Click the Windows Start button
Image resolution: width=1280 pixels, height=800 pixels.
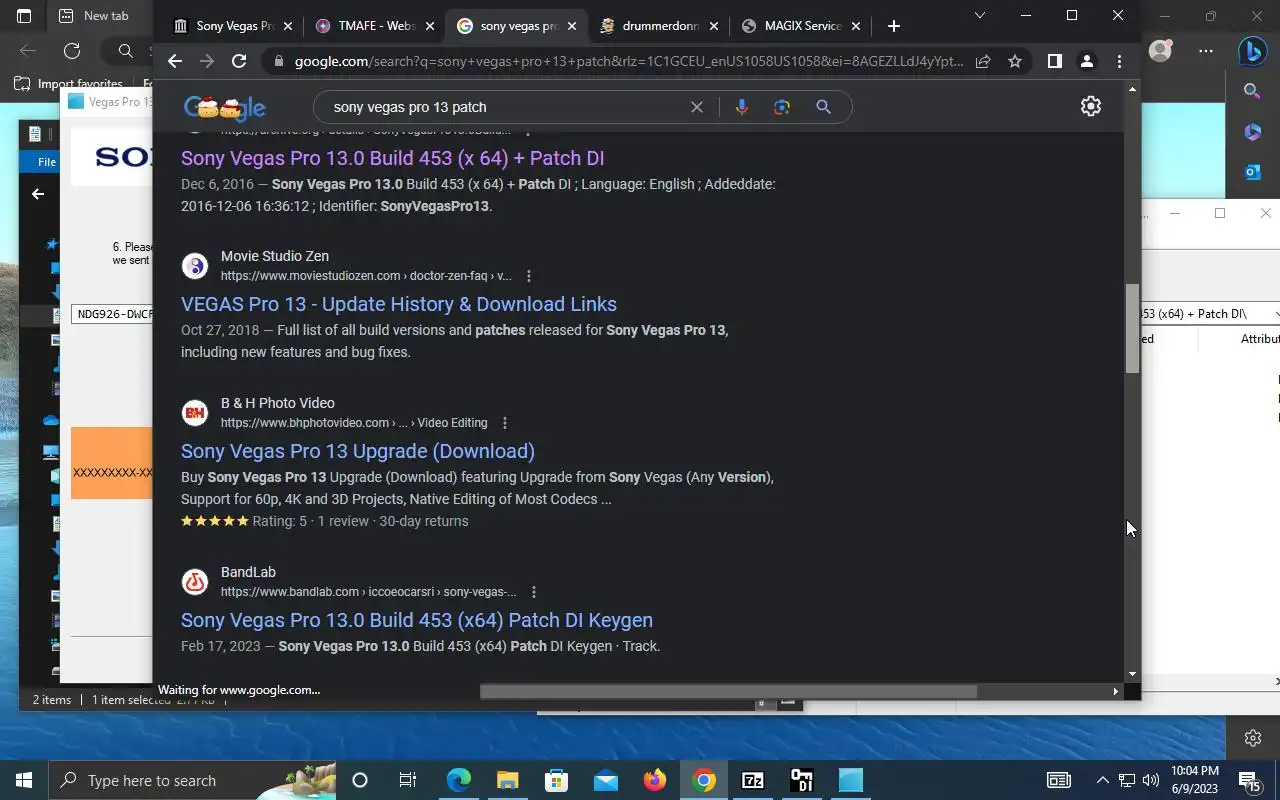point(24,780)
